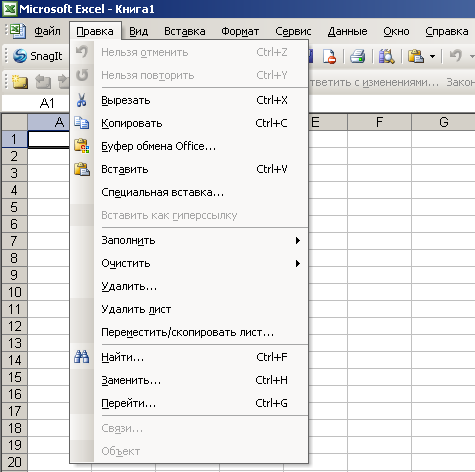Open the Формат menu
This screenshot has height=472, width=475.
click(240, 31)
